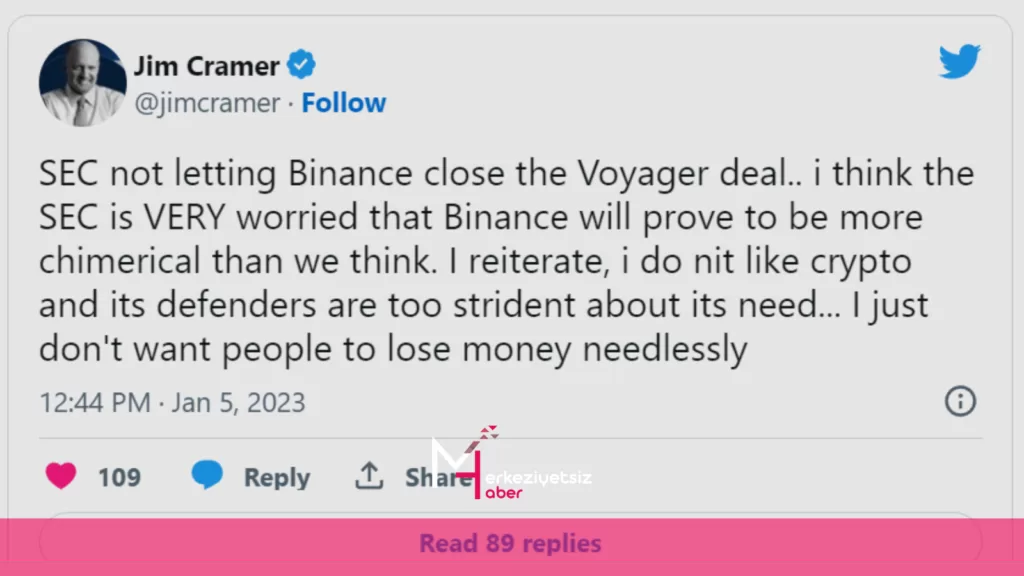Click the share upload arrow icon
This screenshot has height=576, width=1024.
369,476
